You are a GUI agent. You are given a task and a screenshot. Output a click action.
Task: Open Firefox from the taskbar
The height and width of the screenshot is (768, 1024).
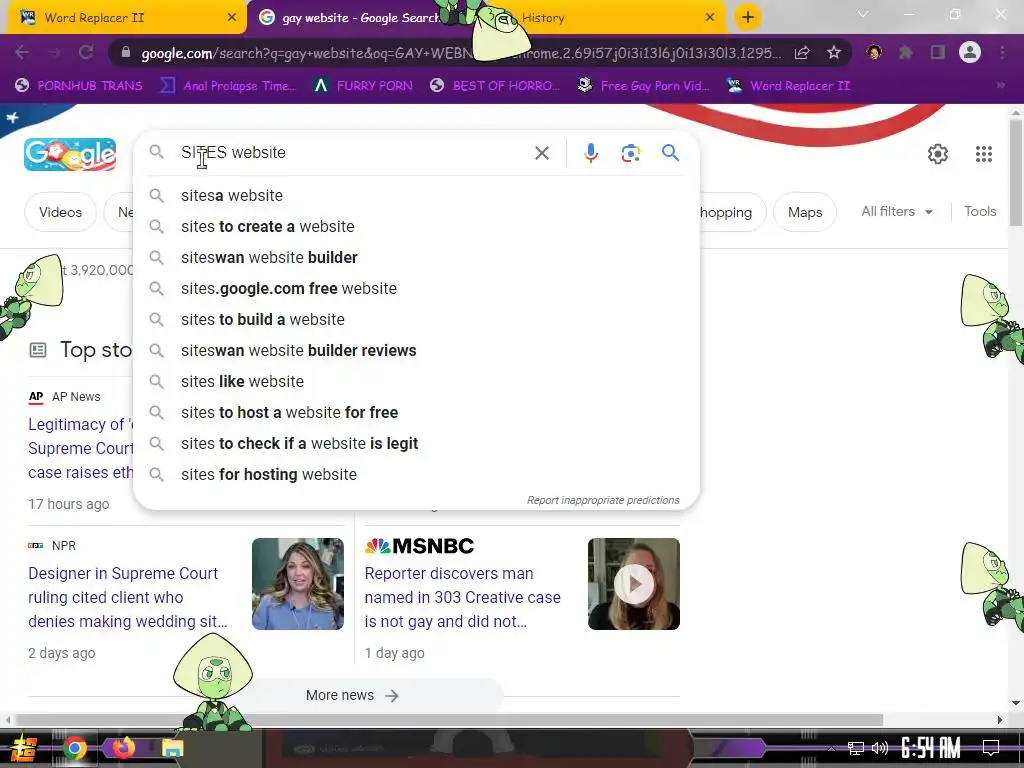pos(123,748)
